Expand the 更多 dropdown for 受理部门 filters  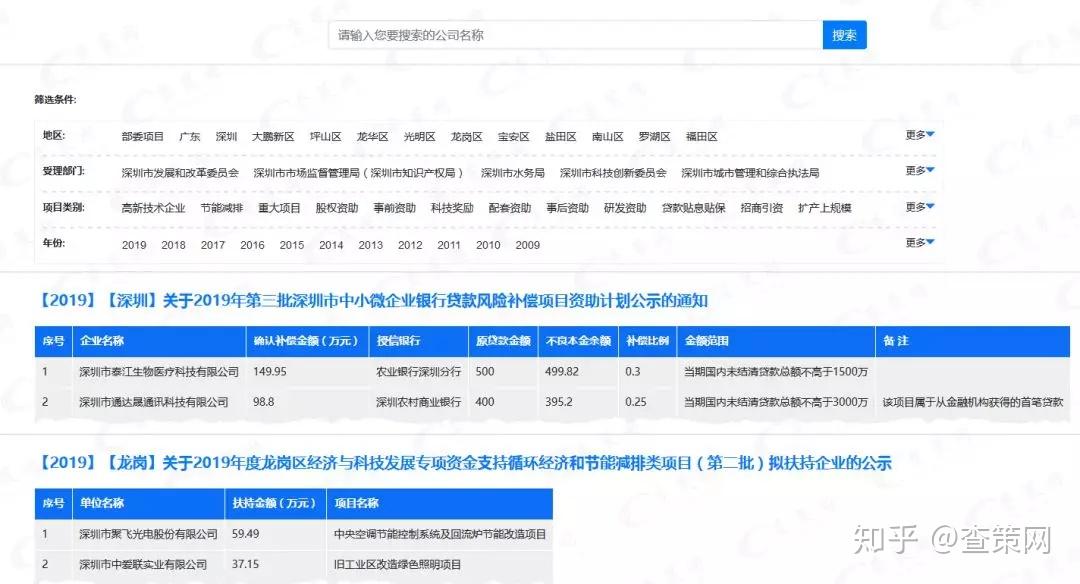(919, 171)
